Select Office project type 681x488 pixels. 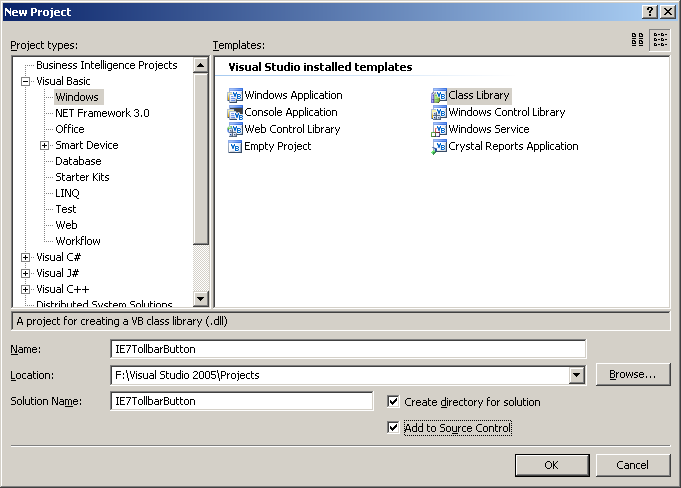coord(70,129)
